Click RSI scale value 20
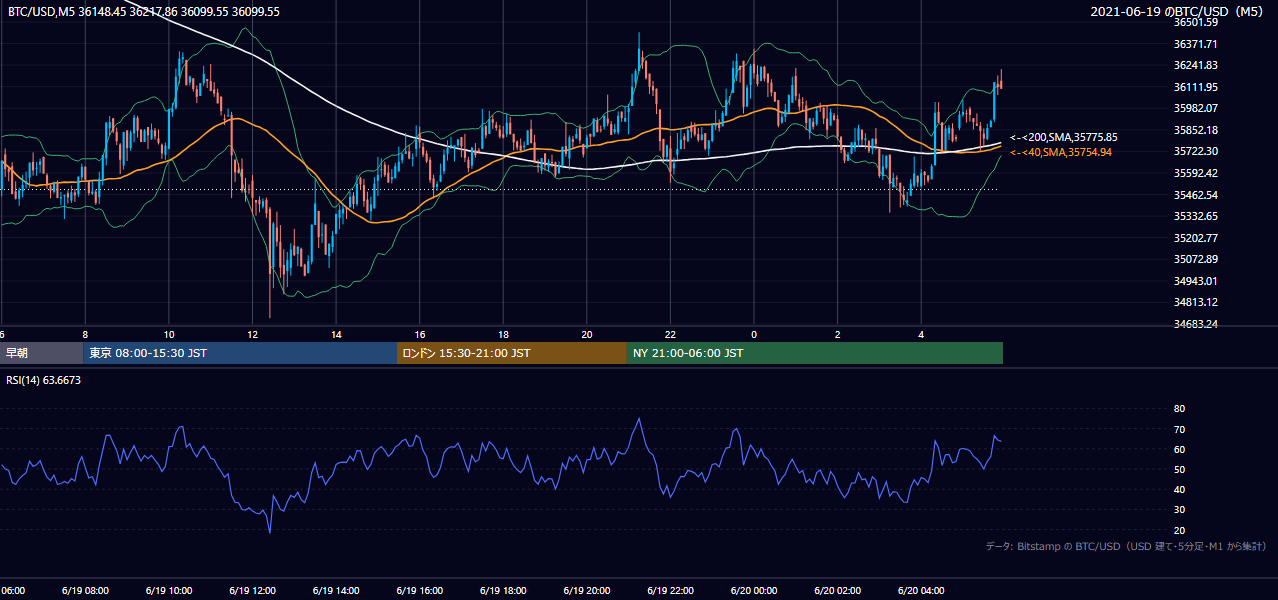 coord(1179,530)
